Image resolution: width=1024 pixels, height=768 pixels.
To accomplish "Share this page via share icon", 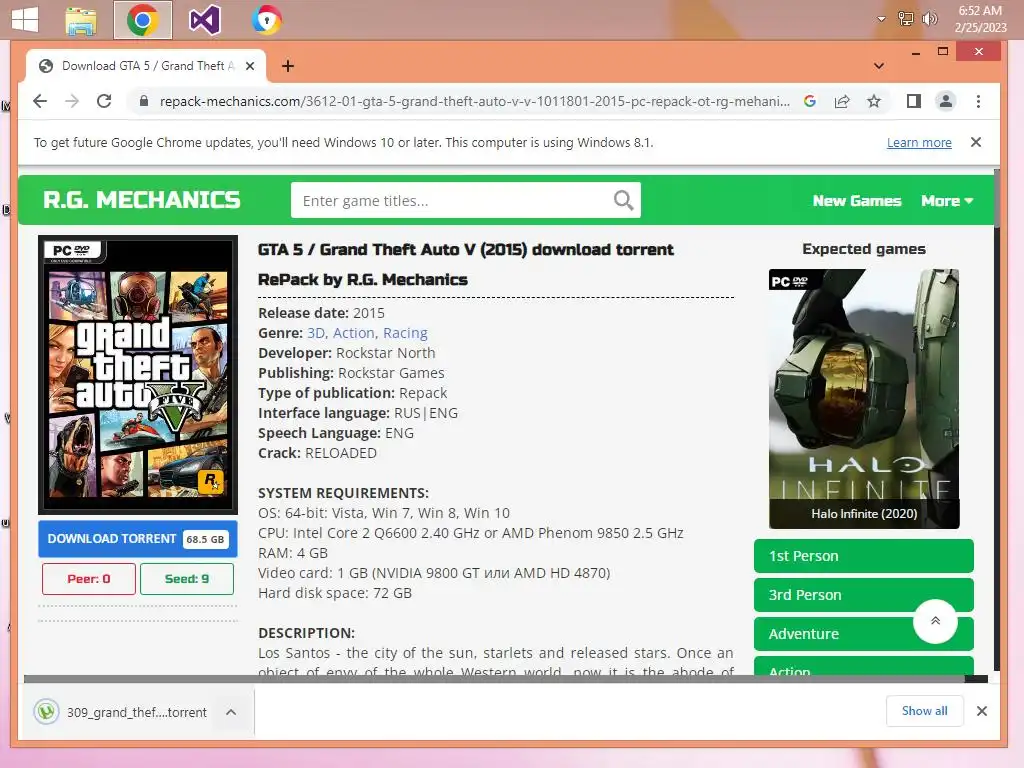I will 842,101.
